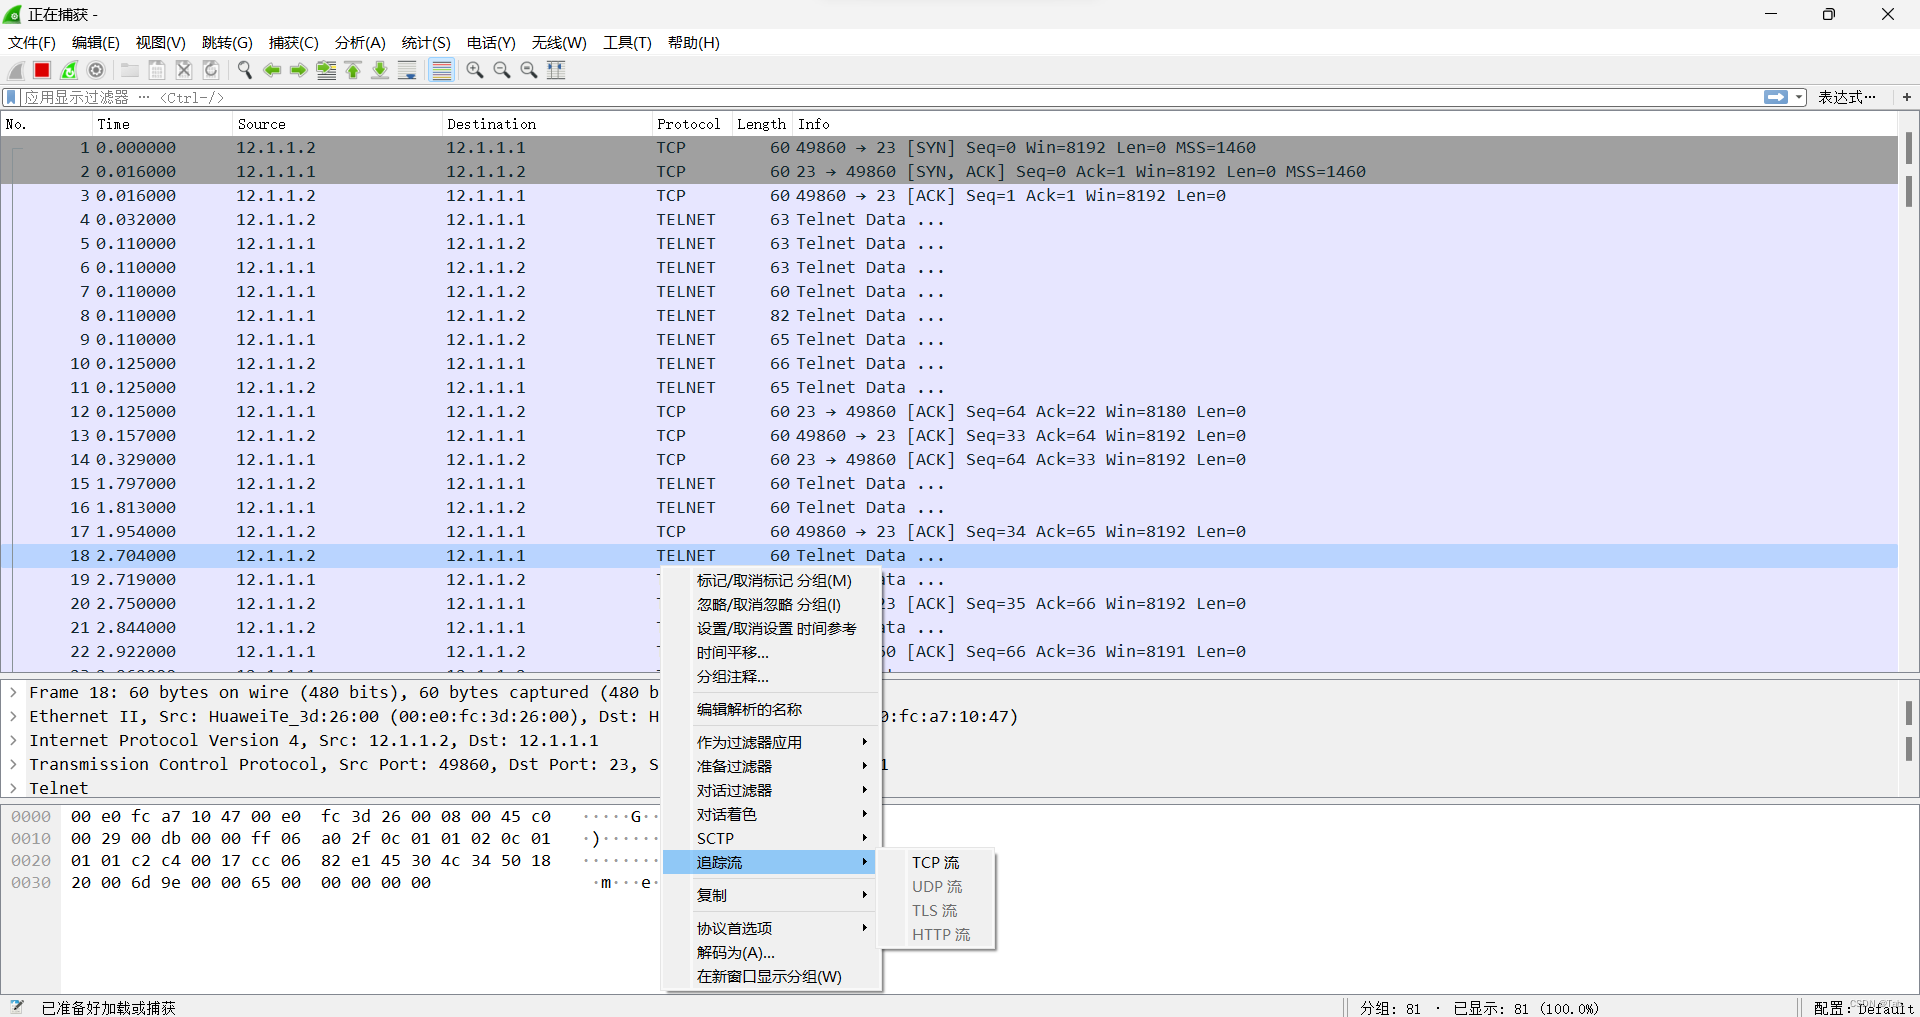This screenshot has height=1017, width=1920.
Task: Click the 表达式… button
Action: (1848, 97)
